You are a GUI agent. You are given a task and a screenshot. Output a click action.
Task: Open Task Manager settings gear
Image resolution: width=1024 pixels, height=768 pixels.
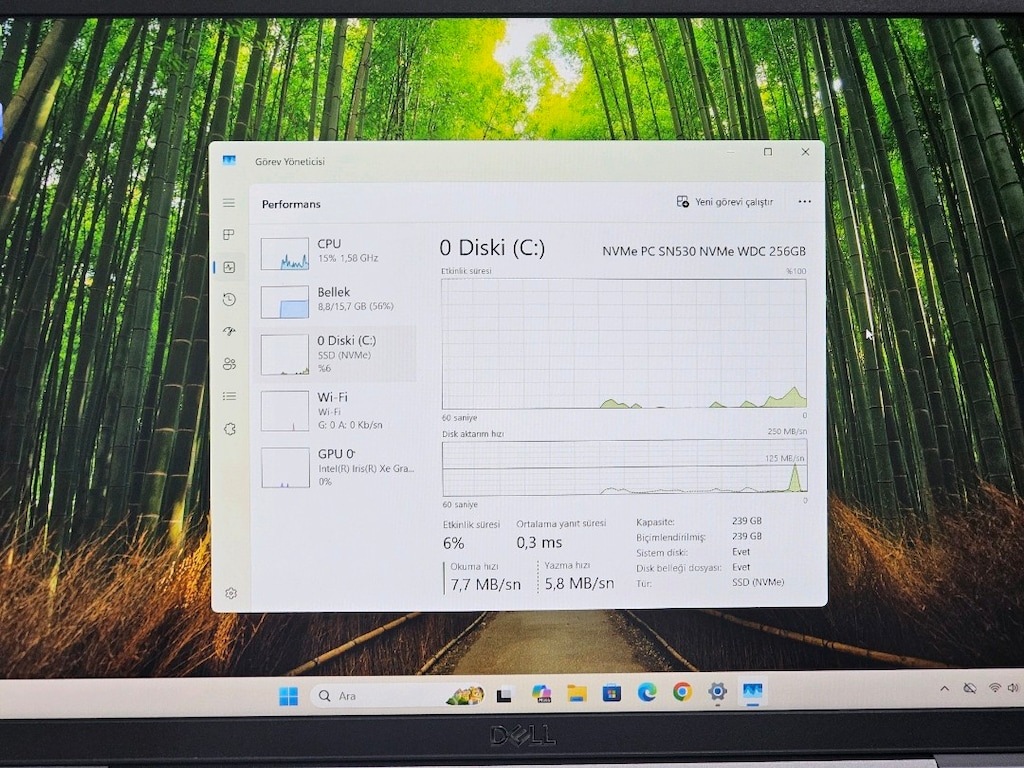(x=231, y=594)
